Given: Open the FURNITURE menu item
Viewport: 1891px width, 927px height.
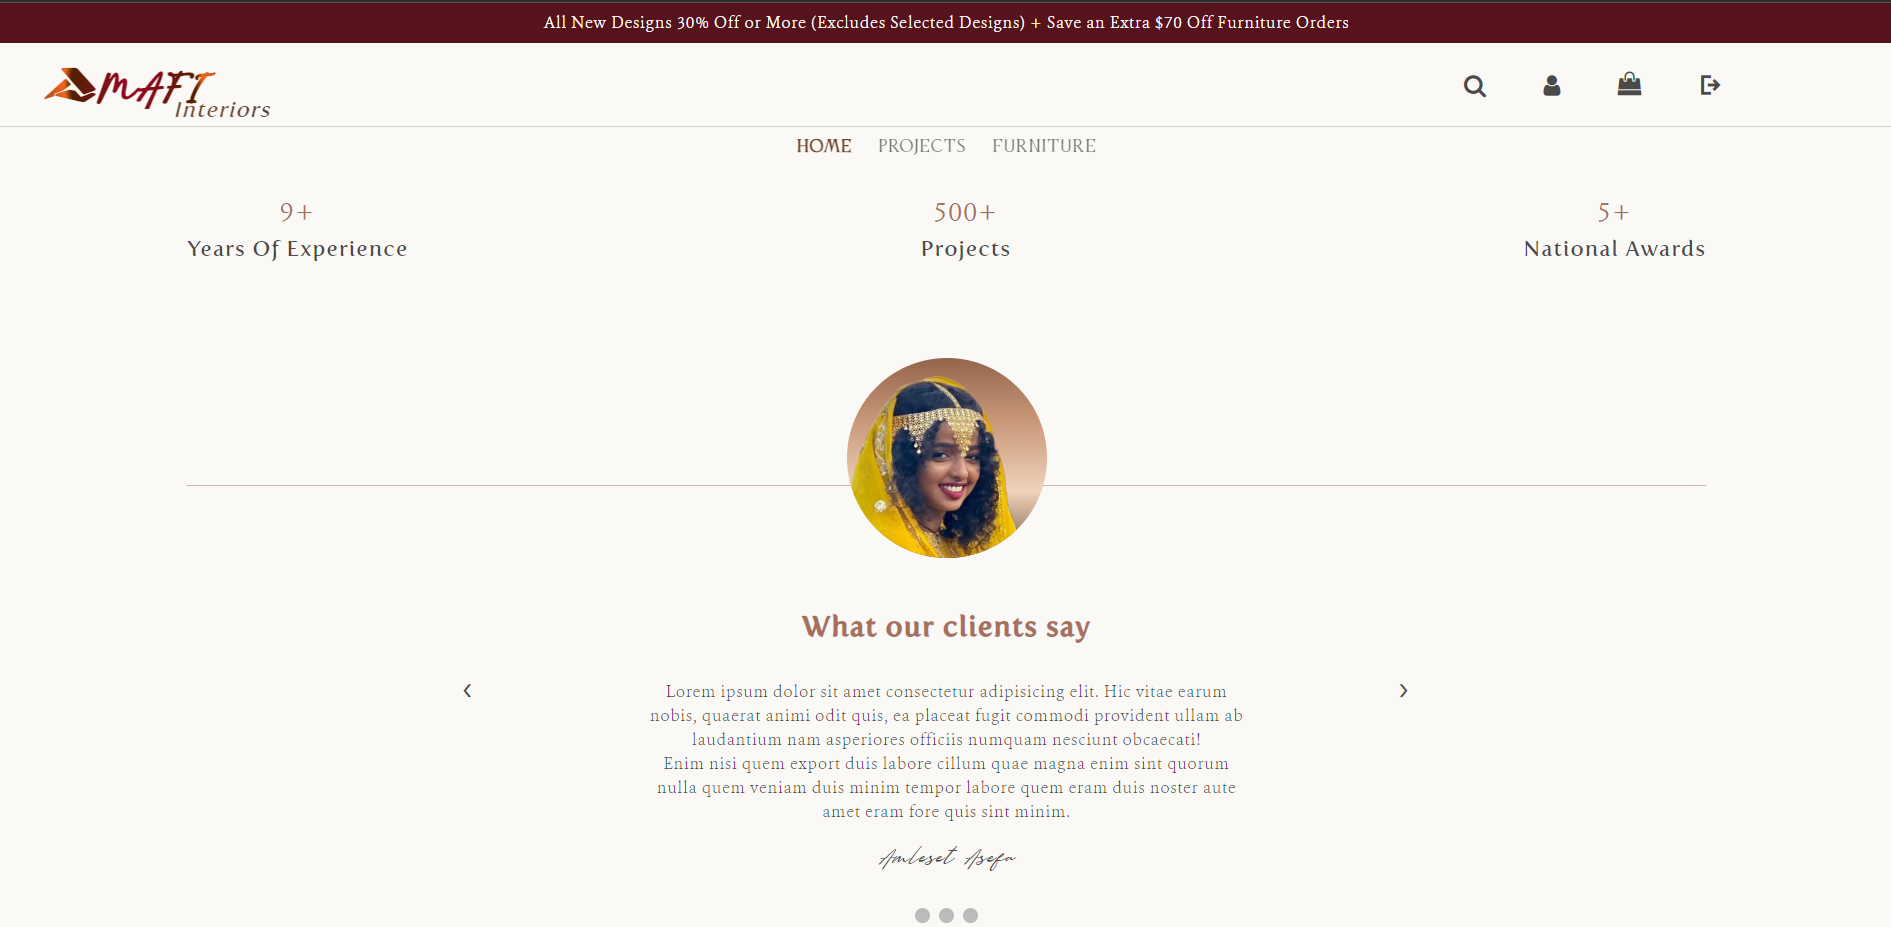Looking at the screenshot, I should tap(1044, 146).
